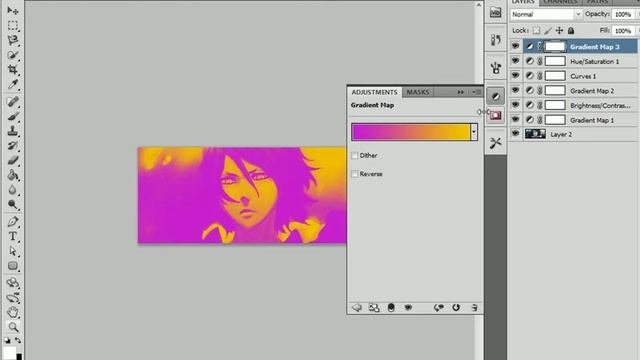Select the 3D Rotate tool
640x360 pixels.
point(13,282)
